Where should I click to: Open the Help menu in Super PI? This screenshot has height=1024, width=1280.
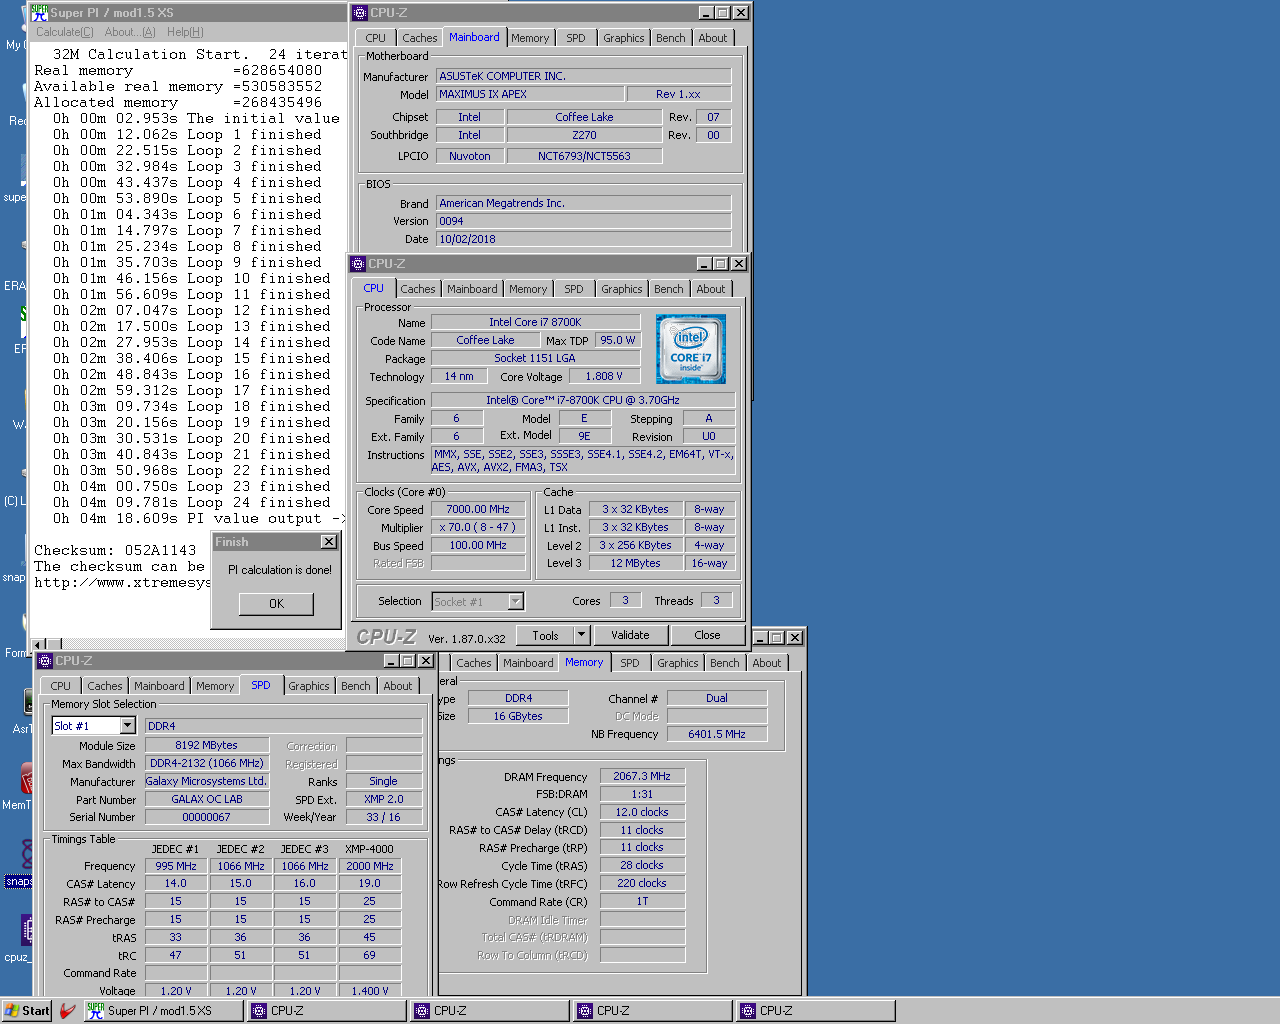[185, 32]
